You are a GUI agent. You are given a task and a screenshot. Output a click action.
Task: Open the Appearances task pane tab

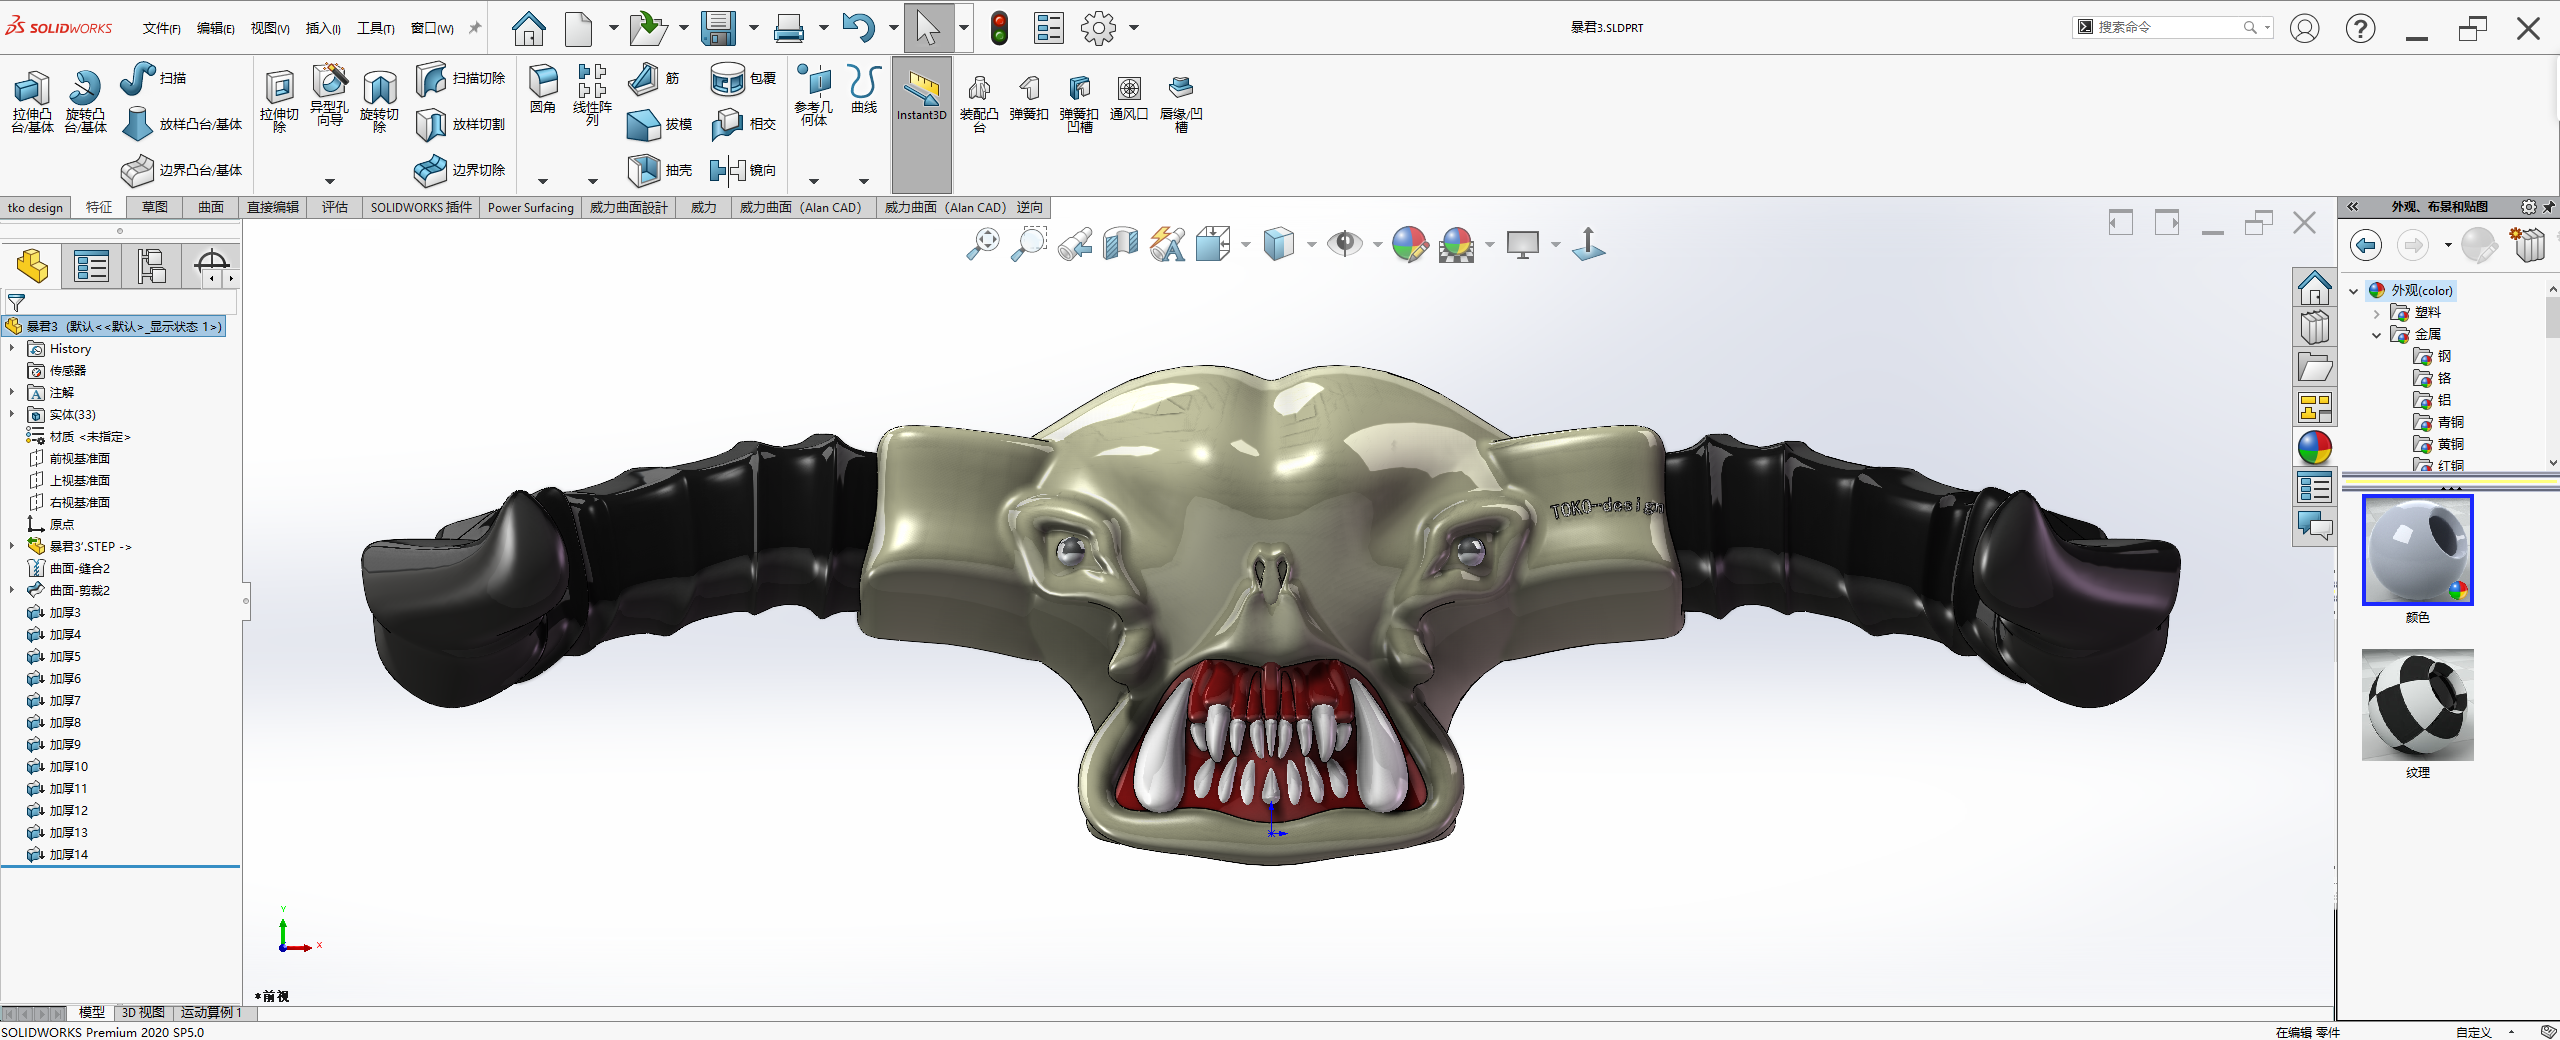2315,447
